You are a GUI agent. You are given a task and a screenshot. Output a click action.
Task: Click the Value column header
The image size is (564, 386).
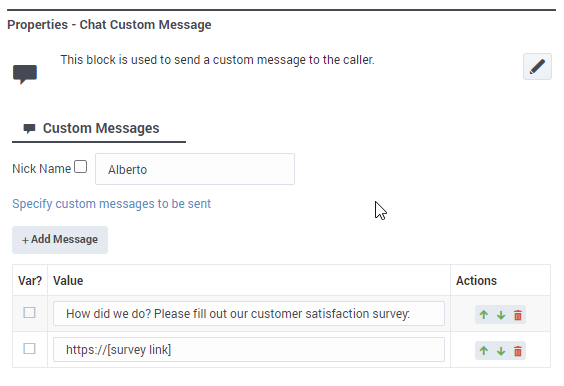pyautogui.click(x=68, y=281)
